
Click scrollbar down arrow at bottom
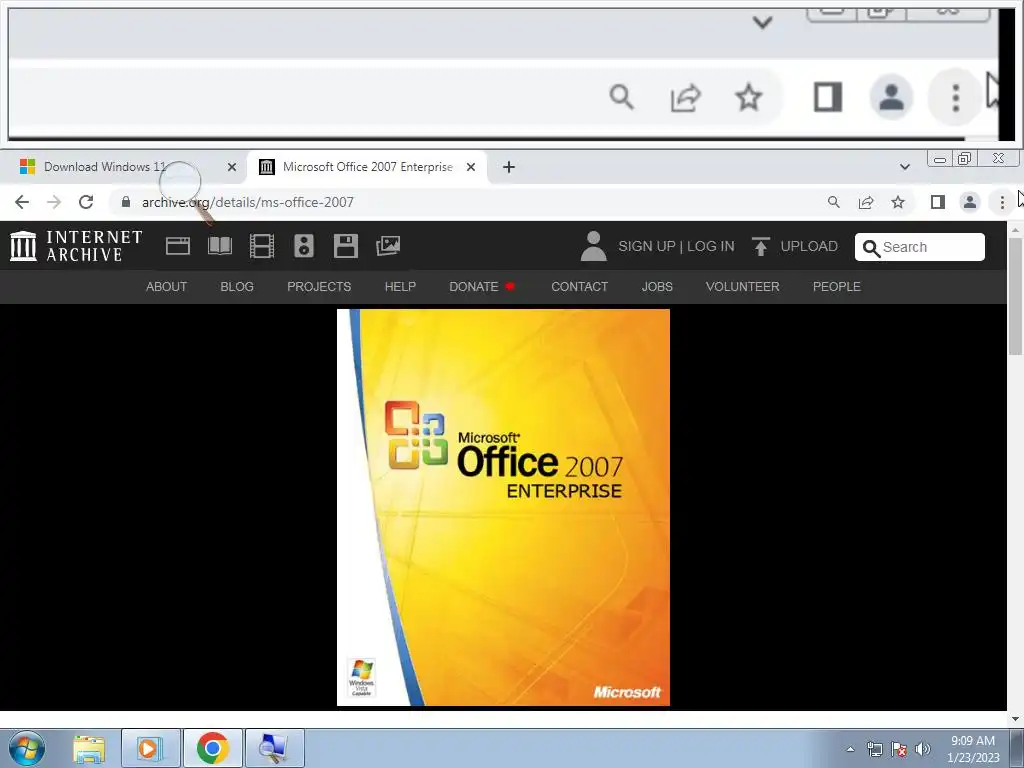click(x=1015, y=719)
